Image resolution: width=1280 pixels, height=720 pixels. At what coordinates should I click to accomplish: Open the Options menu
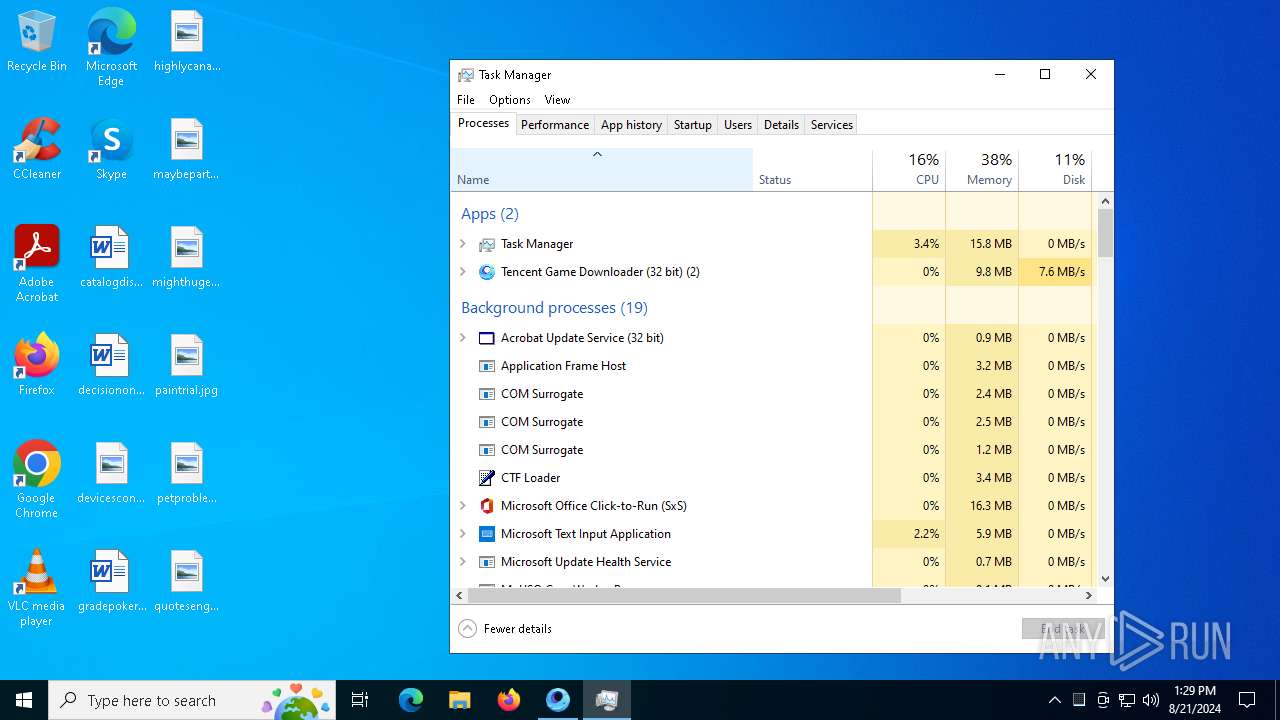pos(510,100)
